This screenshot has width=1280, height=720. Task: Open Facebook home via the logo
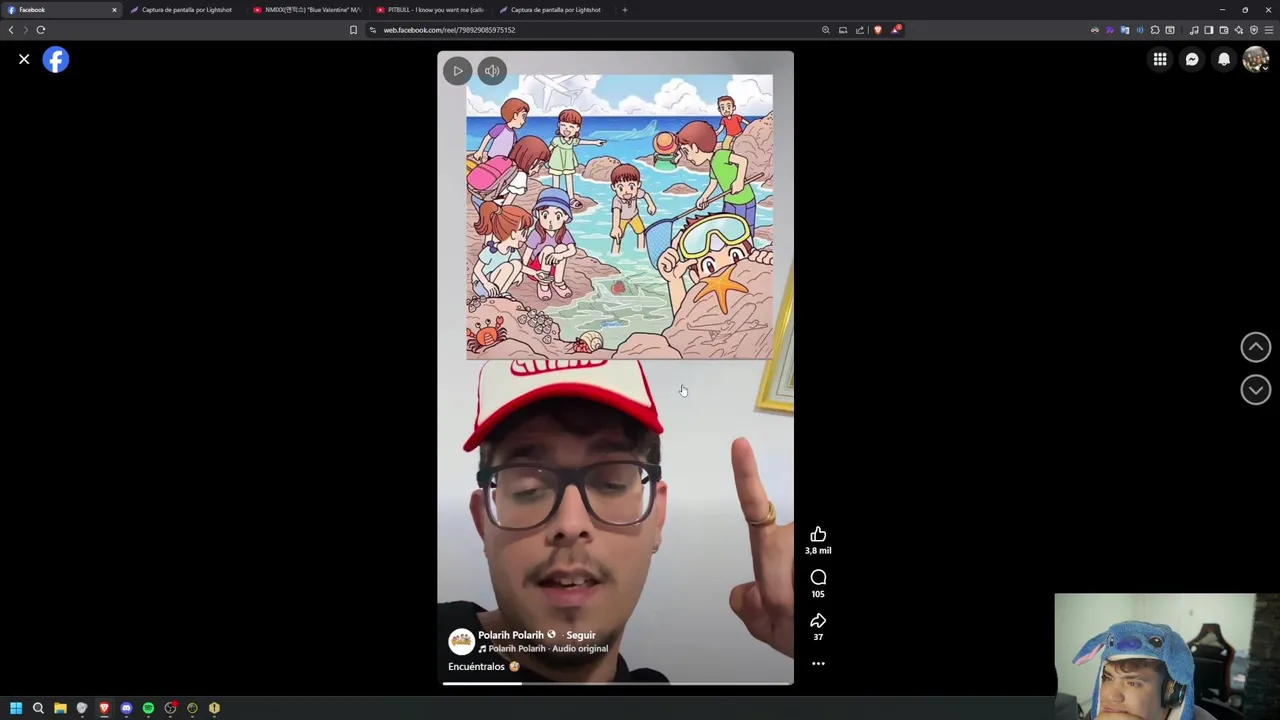coord(56,60)
